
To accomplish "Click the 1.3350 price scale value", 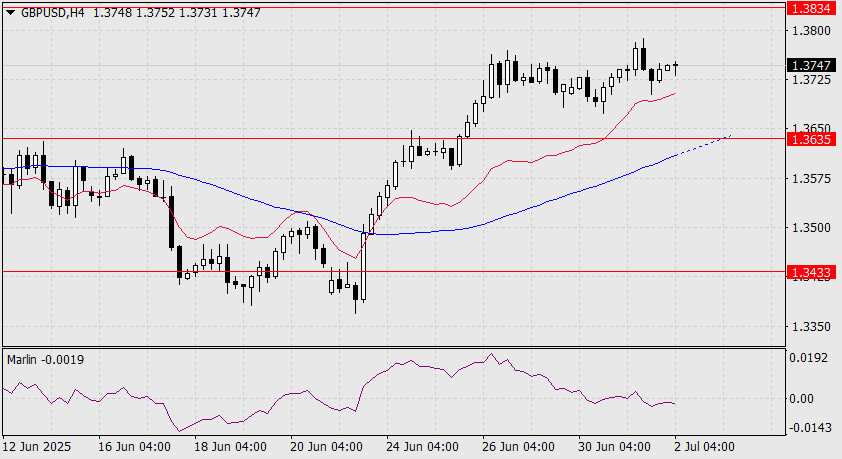I will tap(811, 326).
